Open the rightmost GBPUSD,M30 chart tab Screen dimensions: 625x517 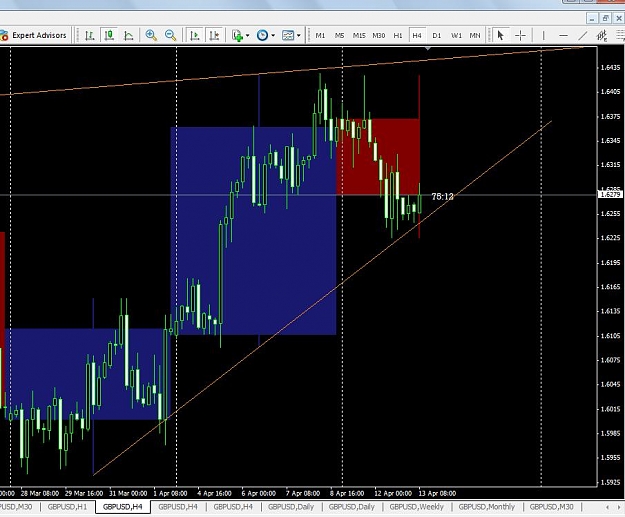point(551,507)
